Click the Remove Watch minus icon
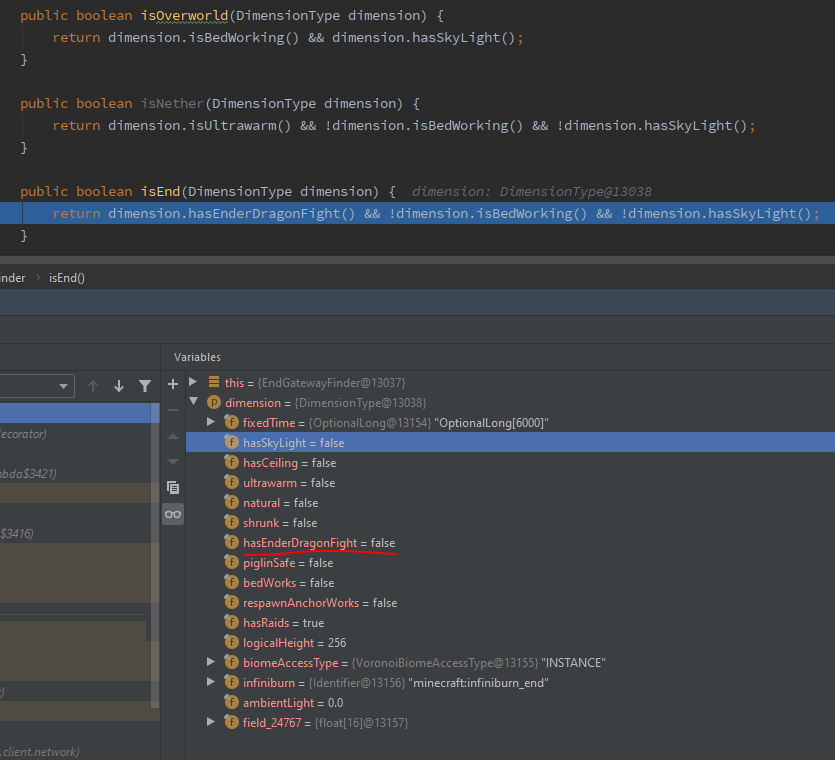Viewport: 835px width, 760px height. (x=172, y=412)
